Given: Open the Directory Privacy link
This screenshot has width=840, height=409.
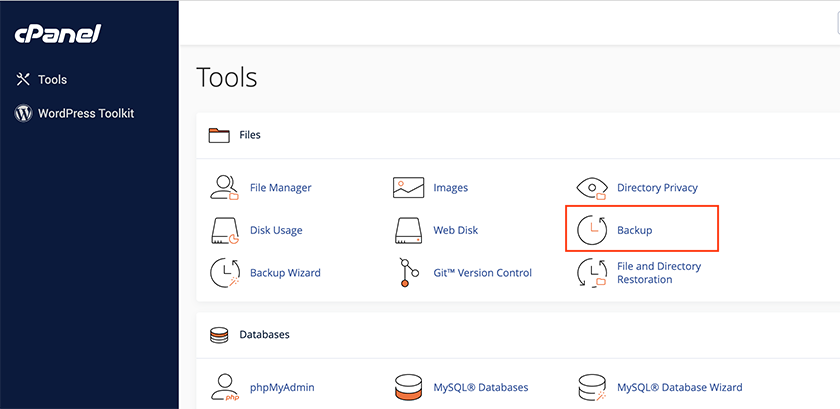Looking at the screenshot, I should (x=657, y=188).
